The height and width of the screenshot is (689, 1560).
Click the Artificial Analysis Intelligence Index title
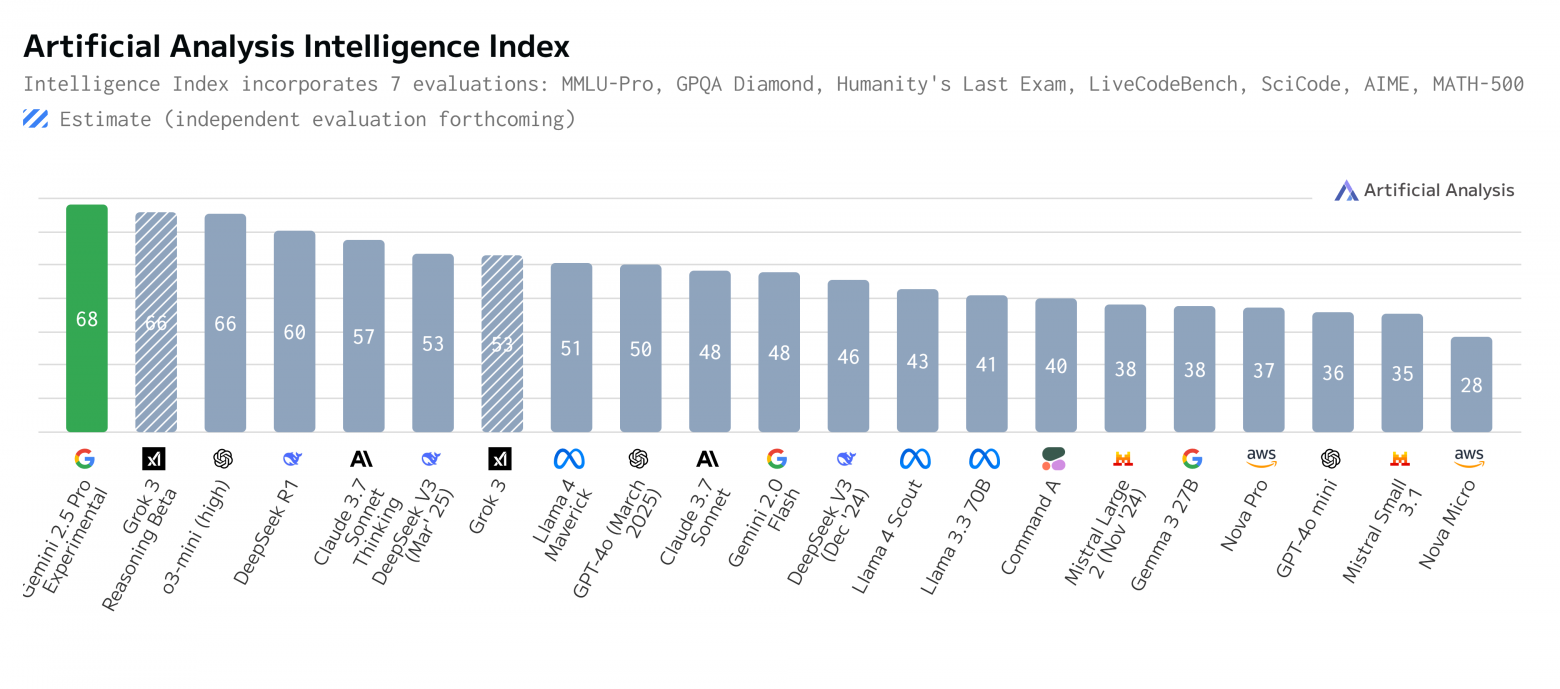[296, 46]
